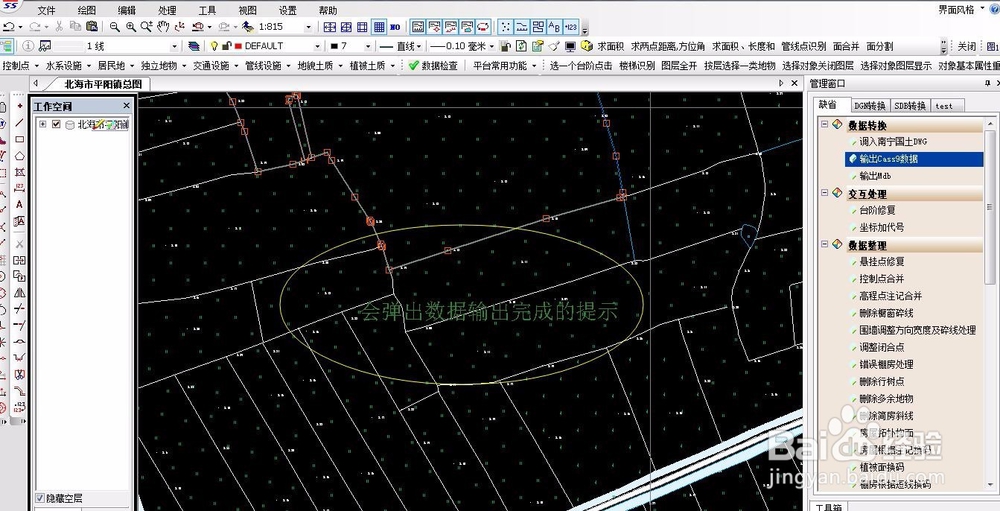This screenshot has height=511, width=1000.
Task: Click the 求面积 button
Action: click(610, 46)
